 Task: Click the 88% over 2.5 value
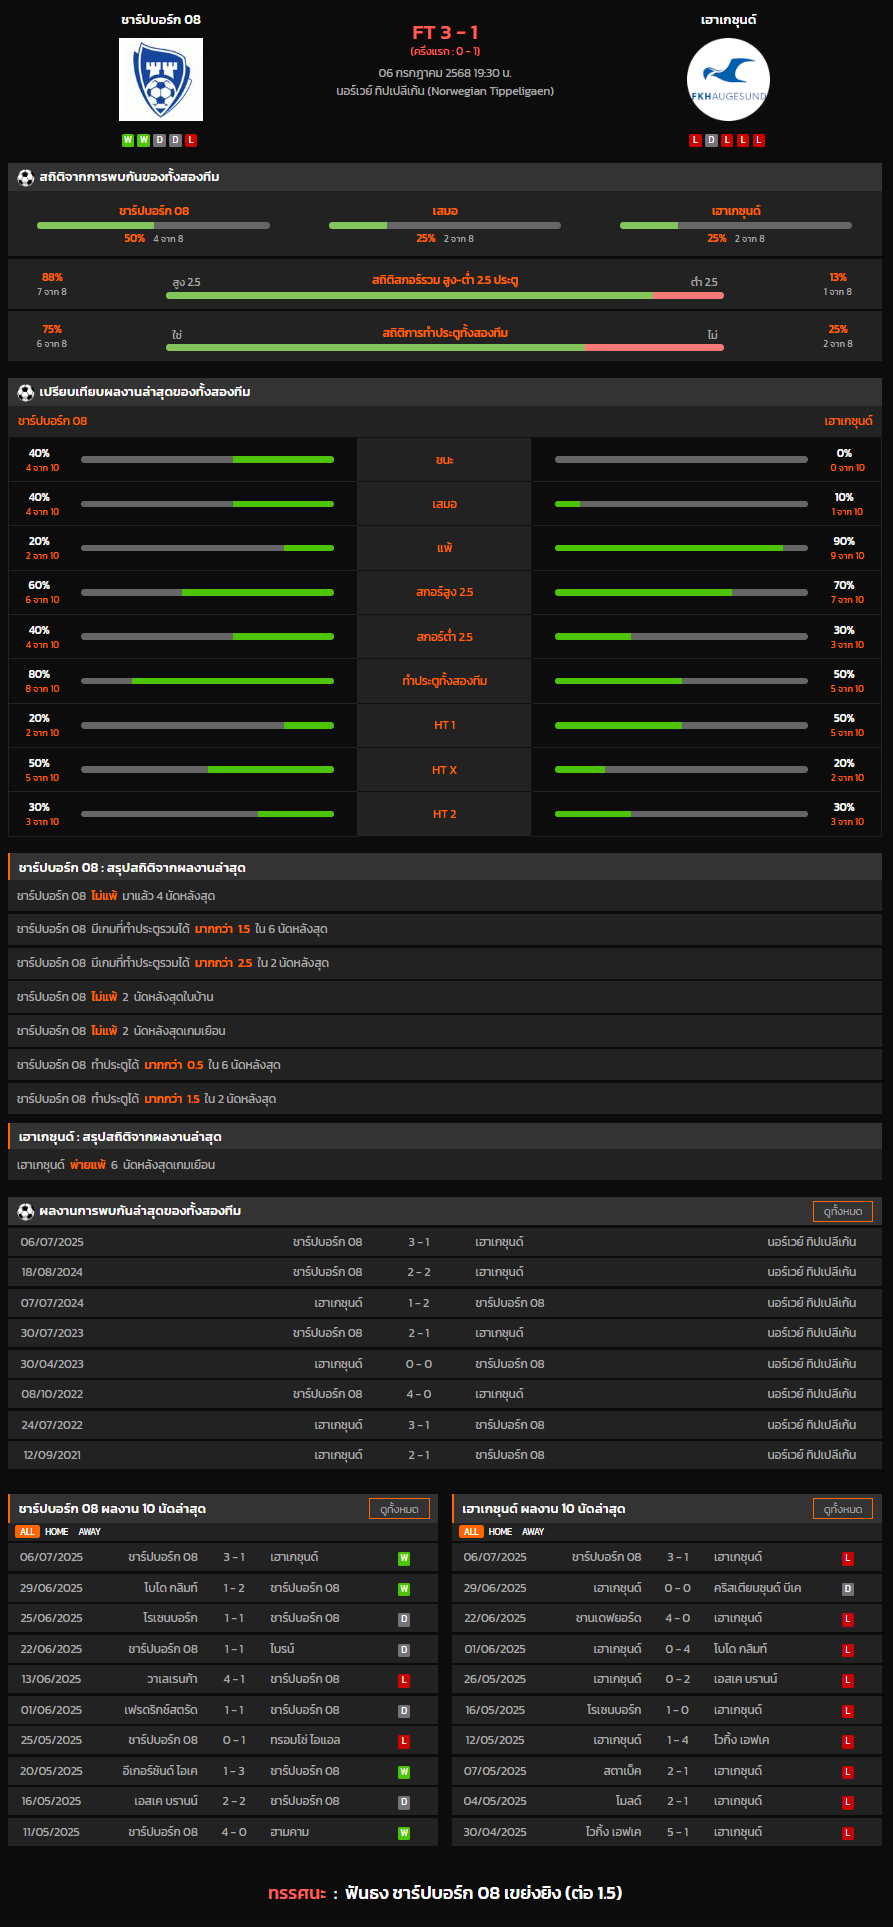point(52,277)
